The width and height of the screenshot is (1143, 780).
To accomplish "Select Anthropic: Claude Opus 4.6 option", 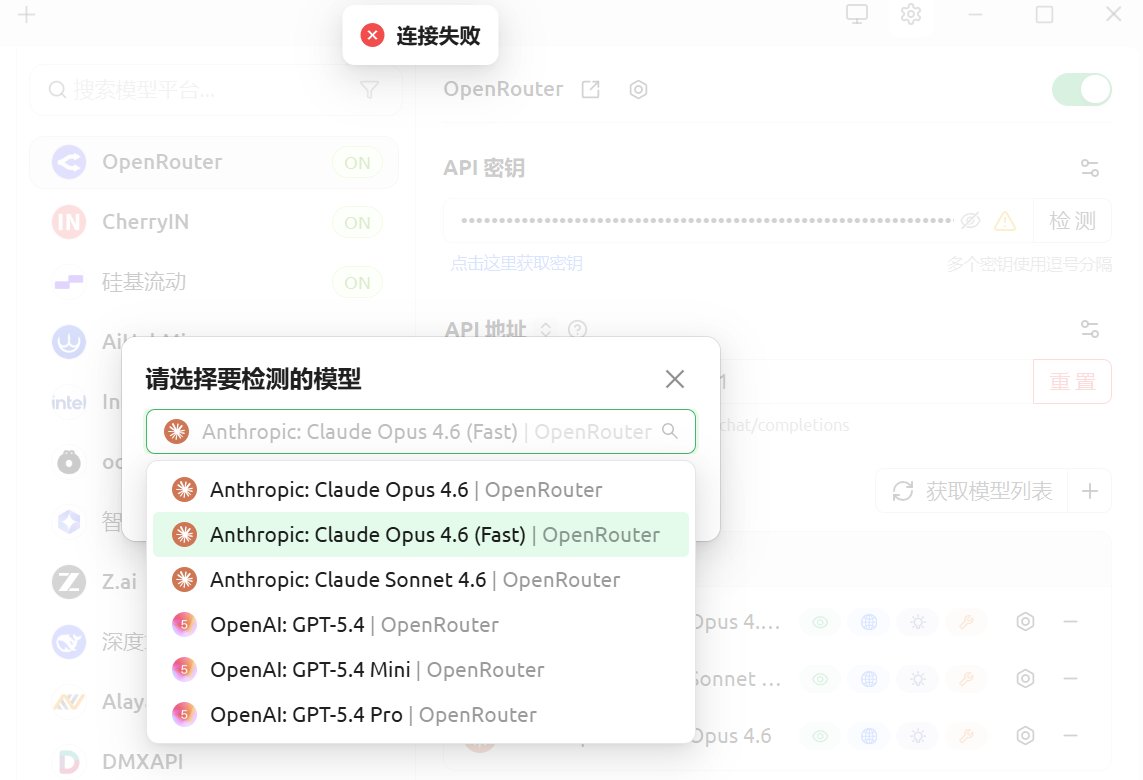I will 421,490.
